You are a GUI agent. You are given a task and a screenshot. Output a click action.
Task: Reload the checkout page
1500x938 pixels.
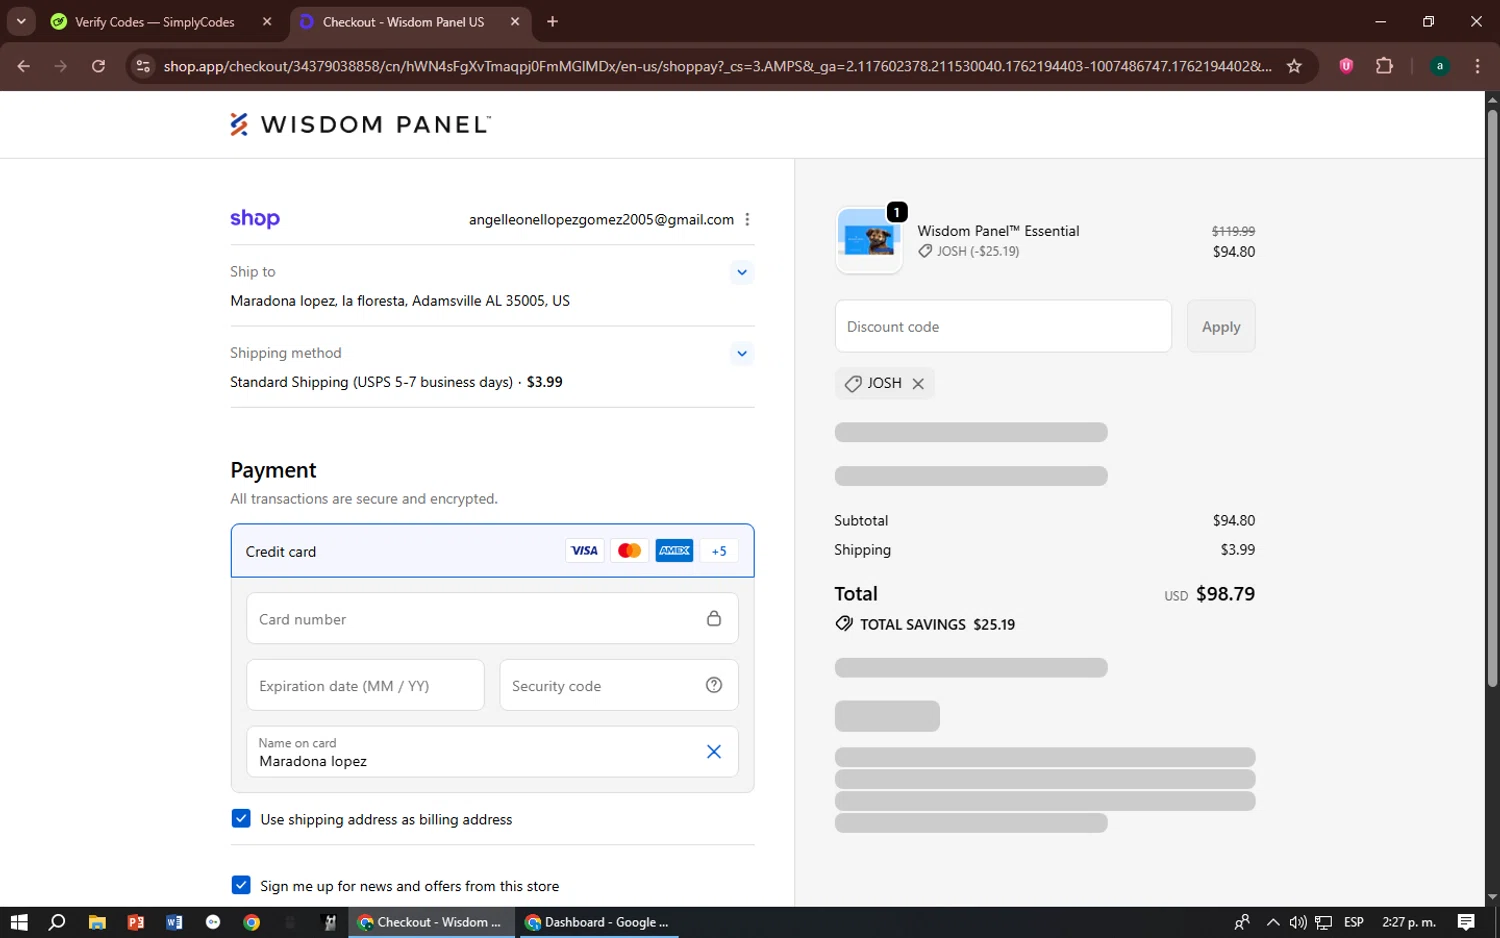[x=98, y=66]
